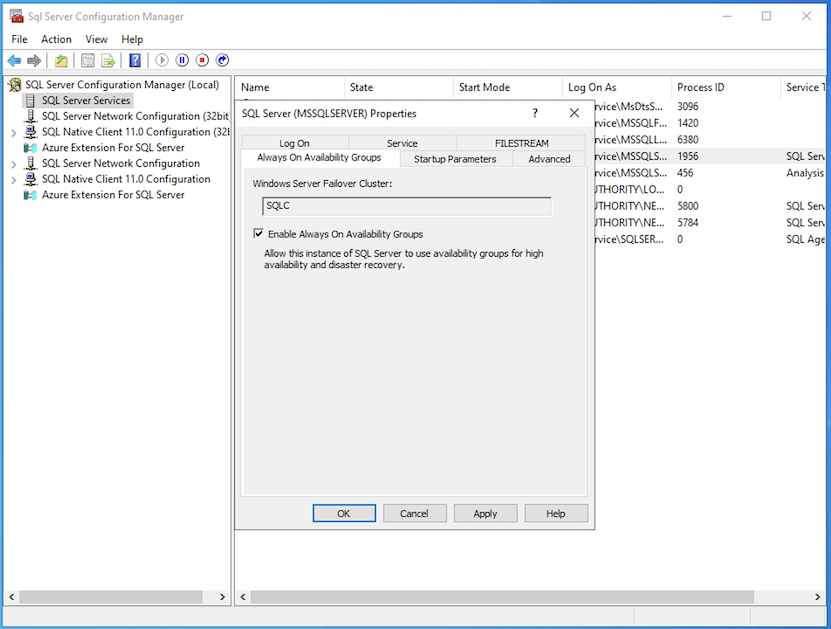Click process ID 1420 cell

click(687, 123)
